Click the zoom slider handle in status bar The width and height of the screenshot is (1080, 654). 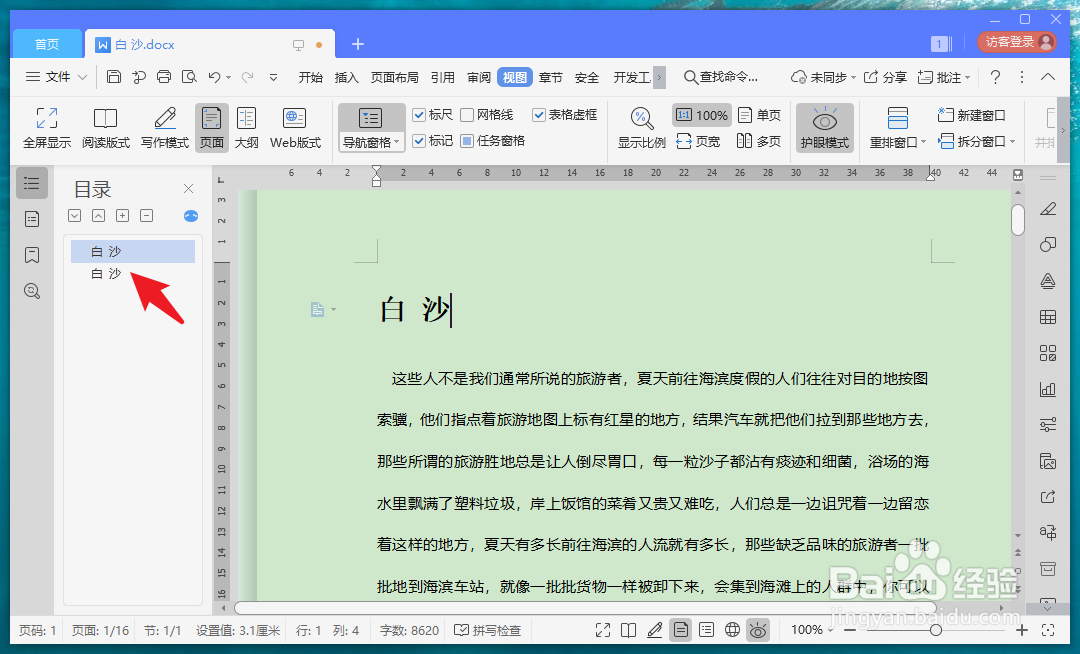935,630
